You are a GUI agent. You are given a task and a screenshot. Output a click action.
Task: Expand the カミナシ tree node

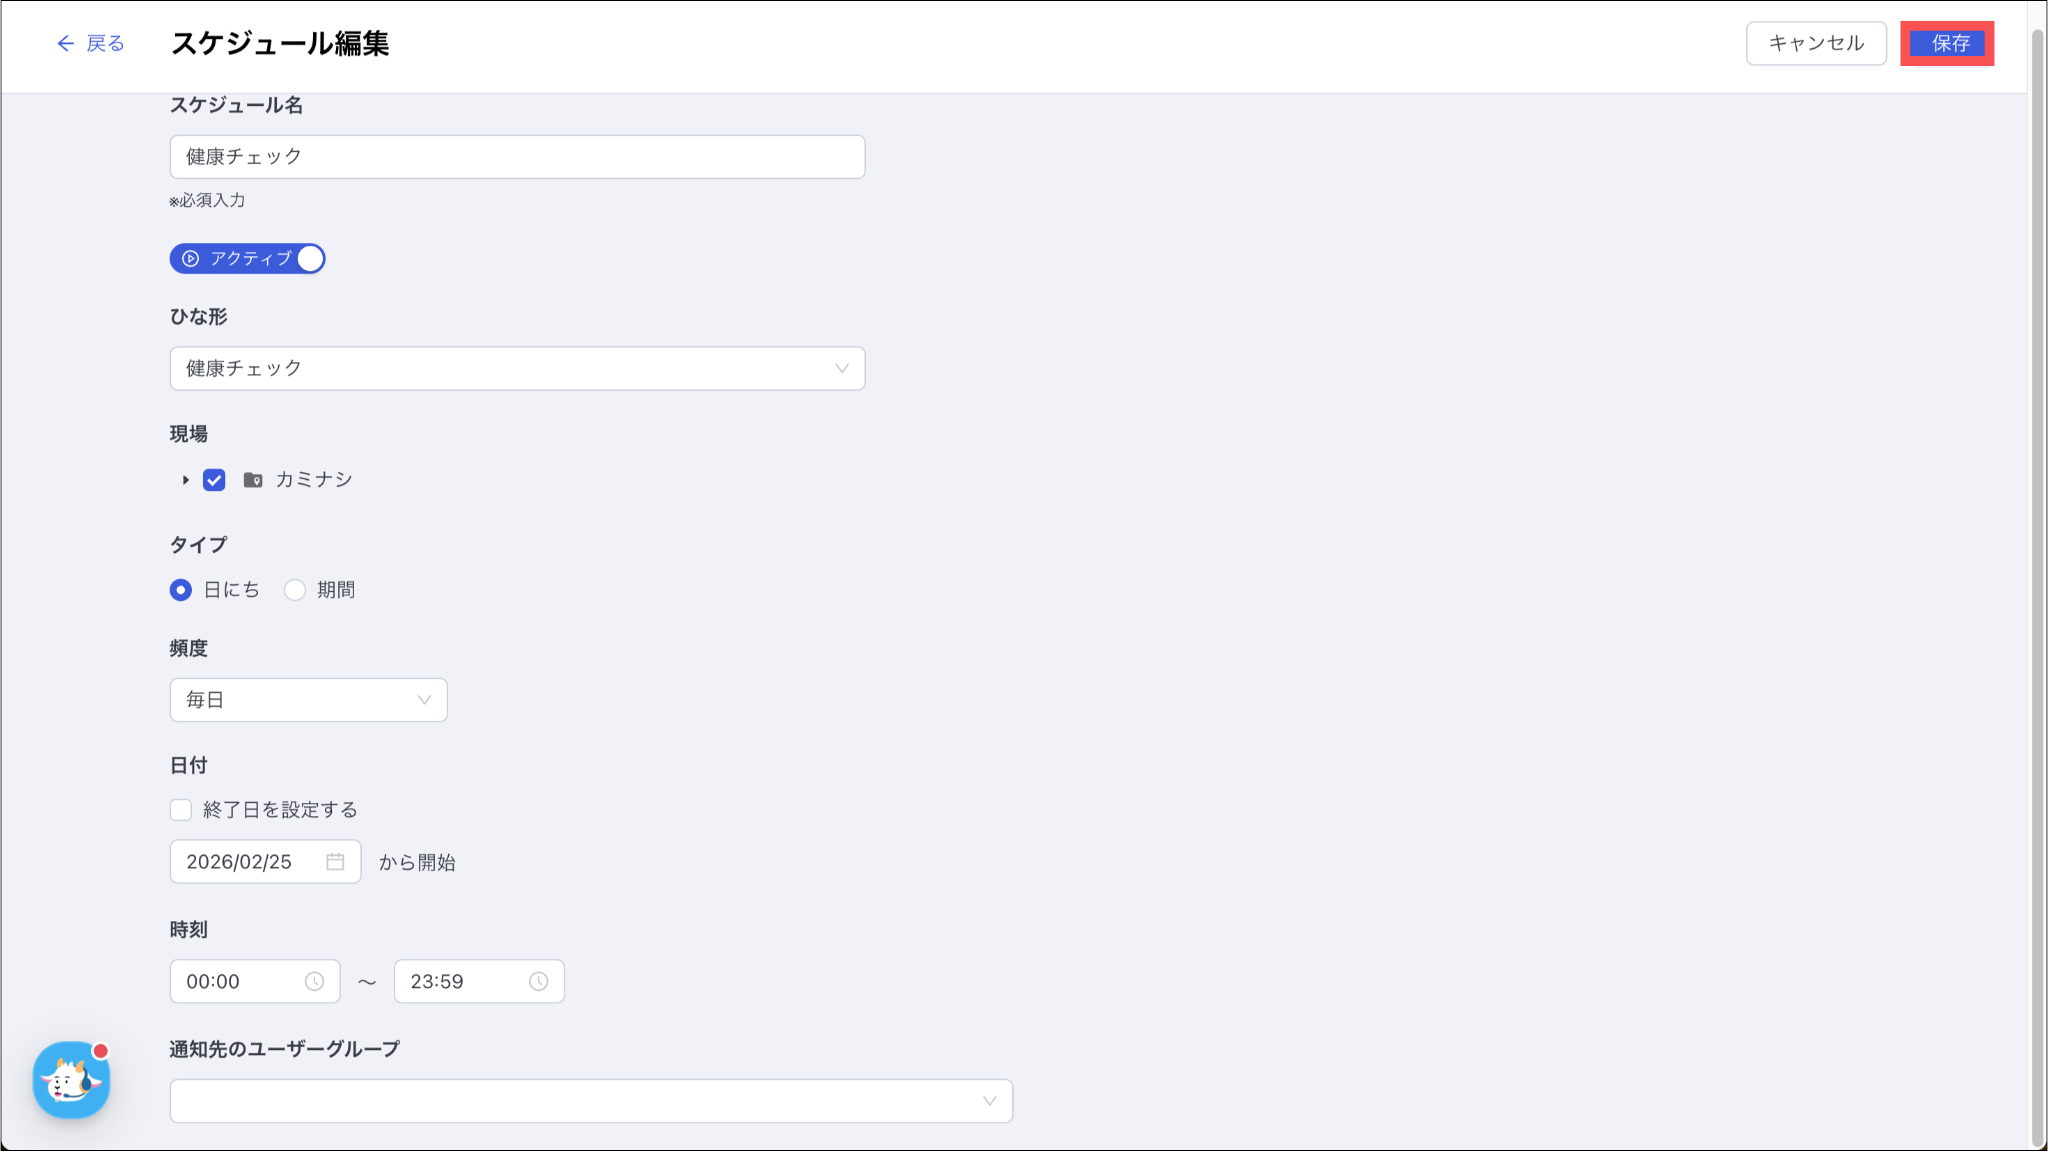[185, 480]
